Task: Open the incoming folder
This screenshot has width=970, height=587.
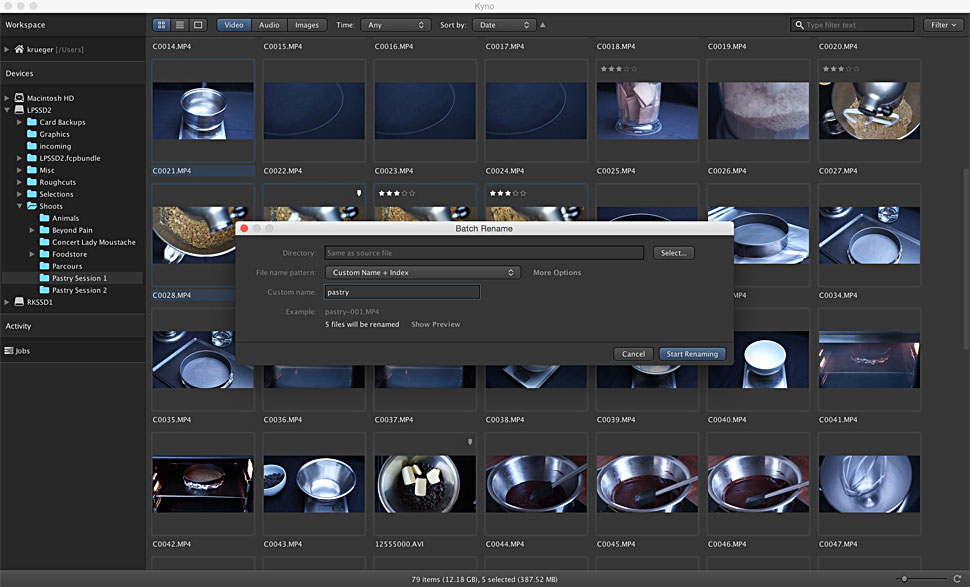Action: (x=49, y=146)
